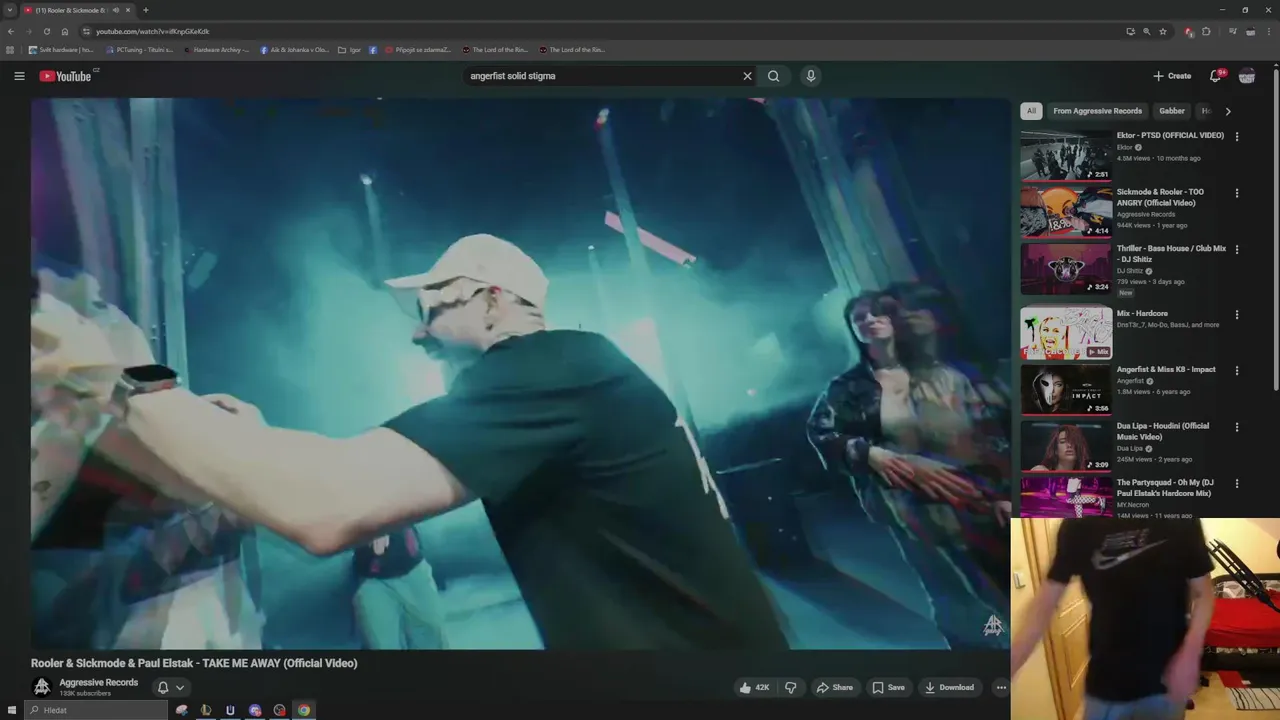The width and height of the screenshot is (1280, 720).
Task: Open the Aggressive Records channel name
Action: [x=99, y=682]
